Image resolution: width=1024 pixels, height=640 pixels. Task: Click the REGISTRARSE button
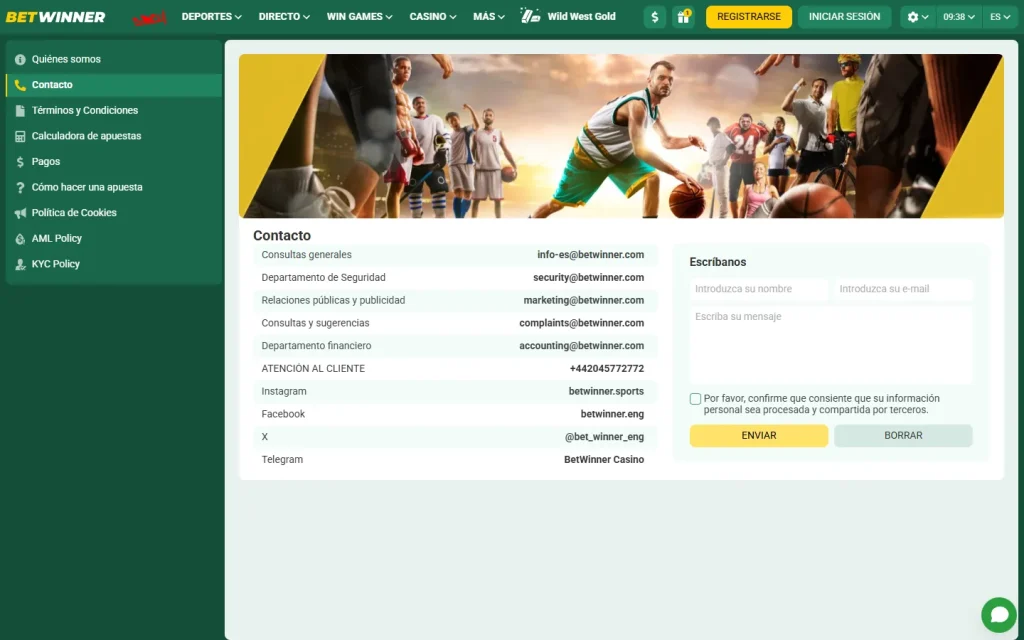pos(748,17)
